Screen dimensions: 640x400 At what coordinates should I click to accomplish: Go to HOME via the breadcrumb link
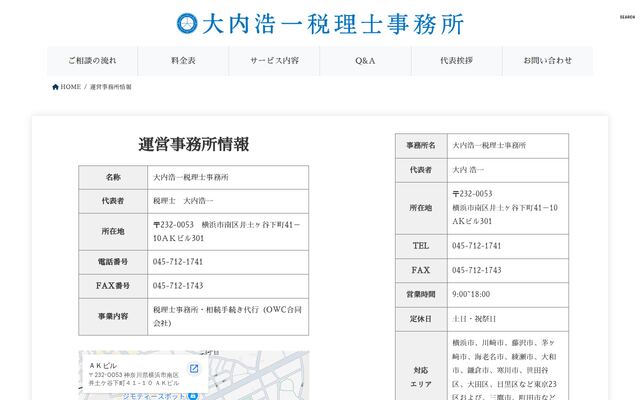pos(71,87)
